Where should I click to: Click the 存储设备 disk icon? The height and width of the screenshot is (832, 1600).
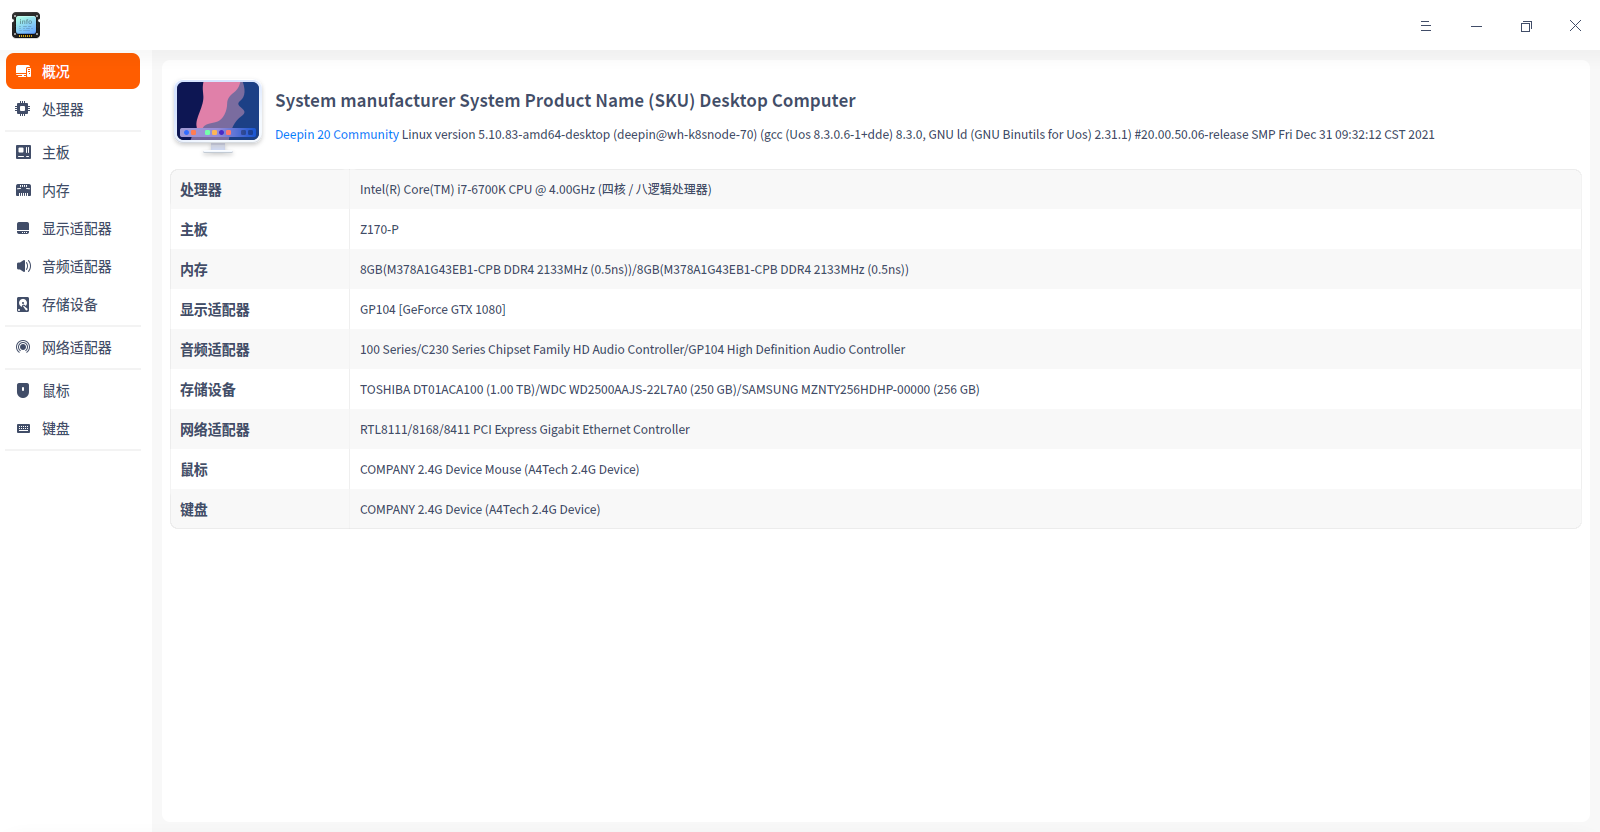(x=23, y=304)
